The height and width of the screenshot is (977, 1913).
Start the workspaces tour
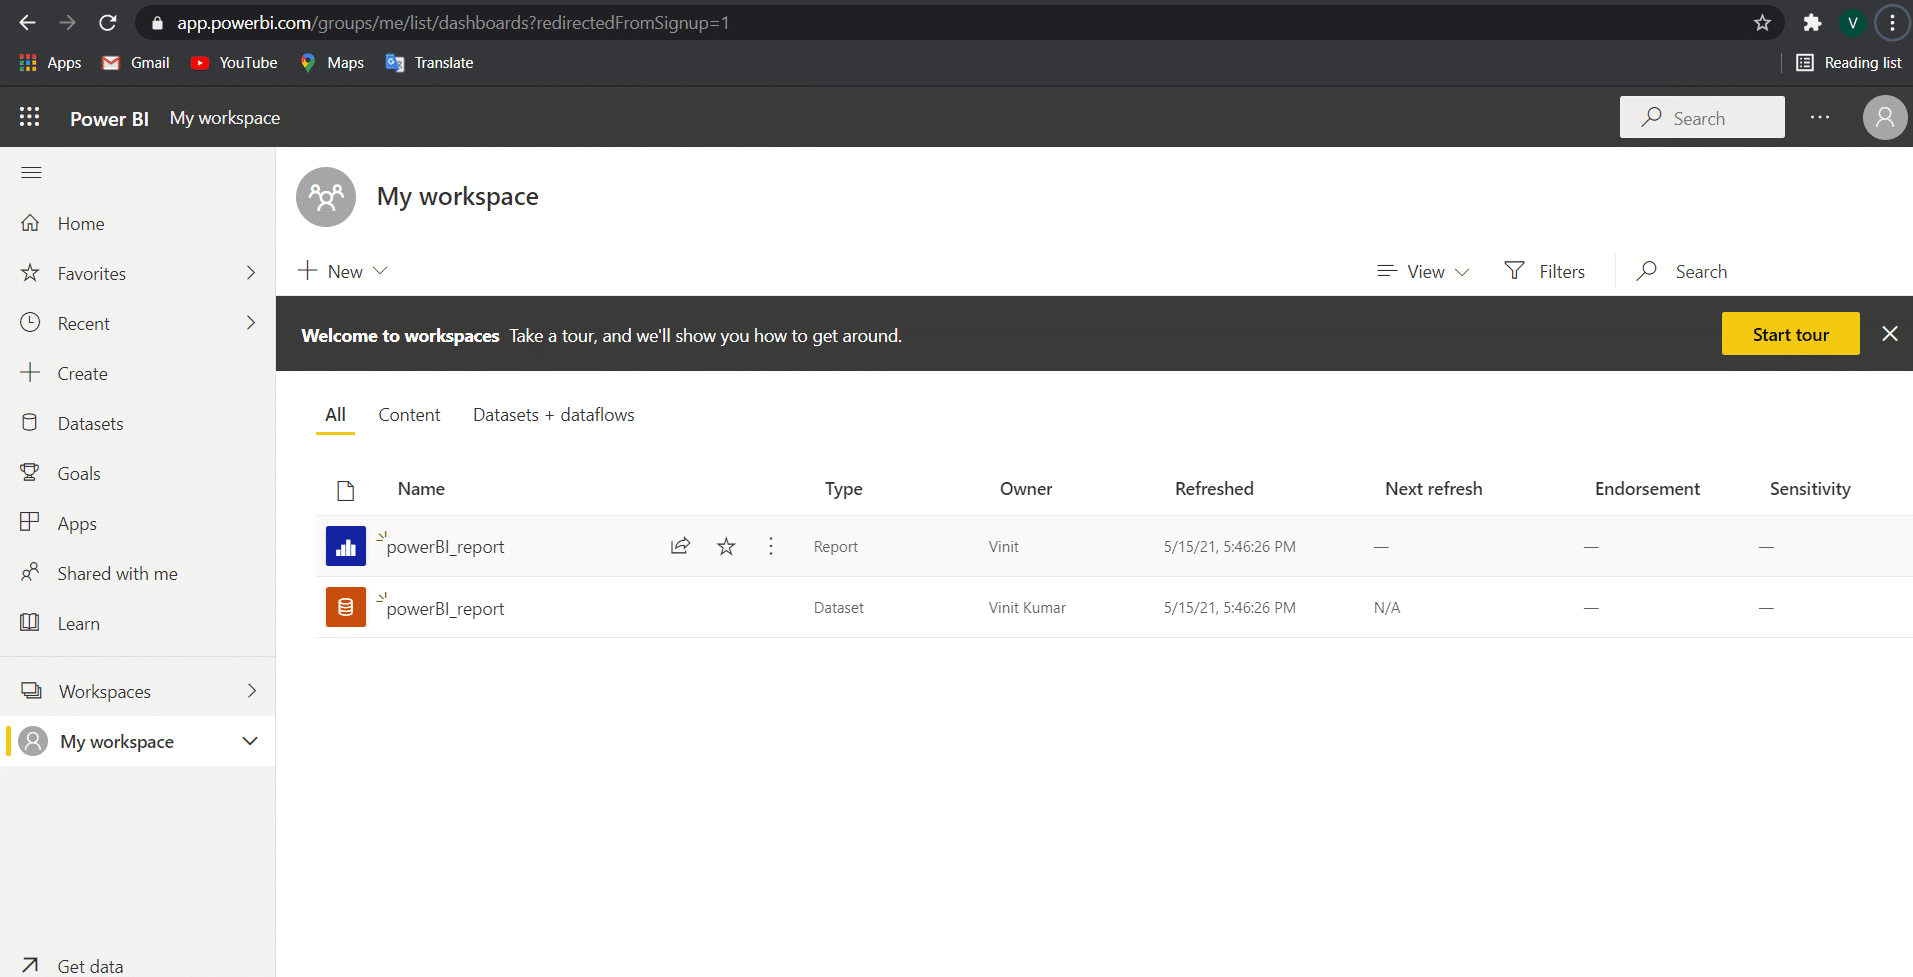coord(1790,334)
